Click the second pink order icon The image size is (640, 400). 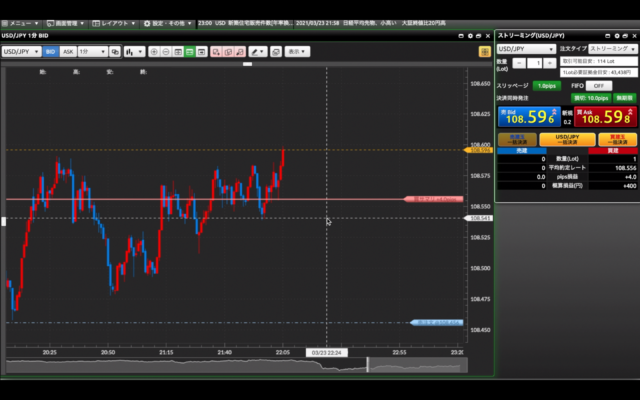pyautogui.click(x=228, y=52)
